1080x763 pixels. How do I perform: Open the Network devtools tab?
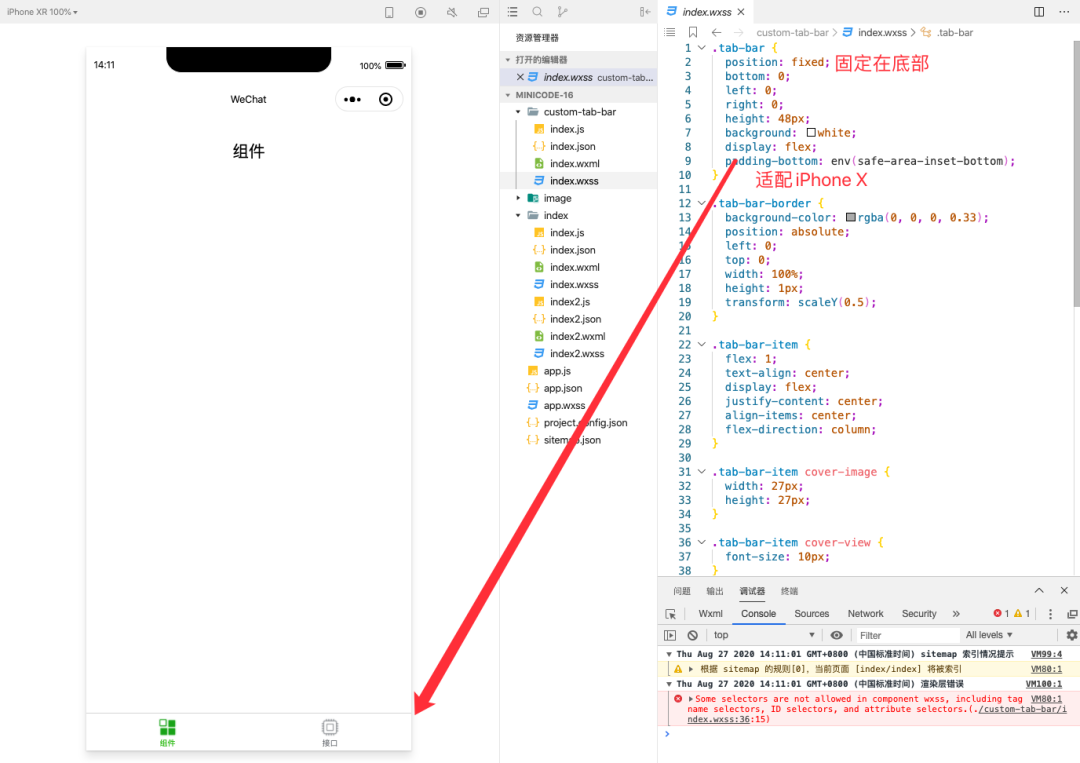point(865,614)
